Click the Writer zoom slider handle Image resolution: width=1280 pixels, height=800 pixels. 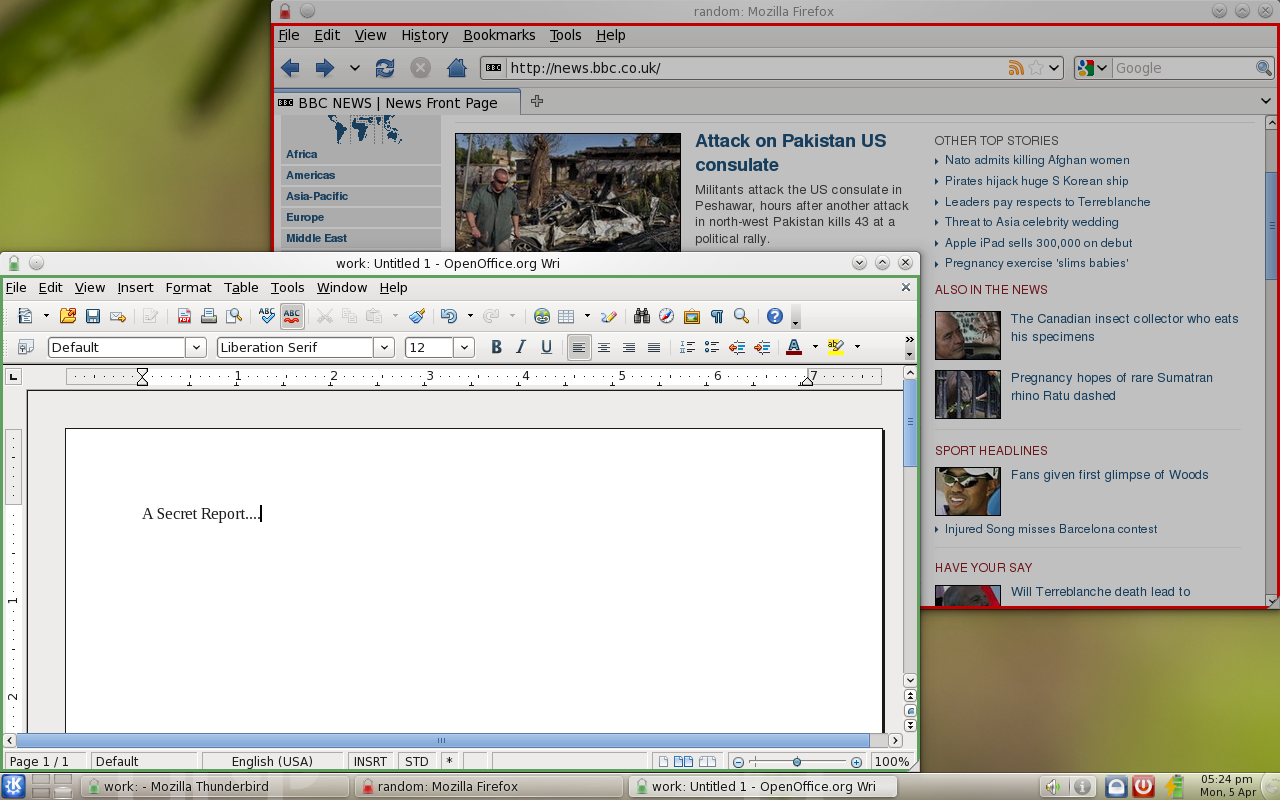[x=797, y=762]
